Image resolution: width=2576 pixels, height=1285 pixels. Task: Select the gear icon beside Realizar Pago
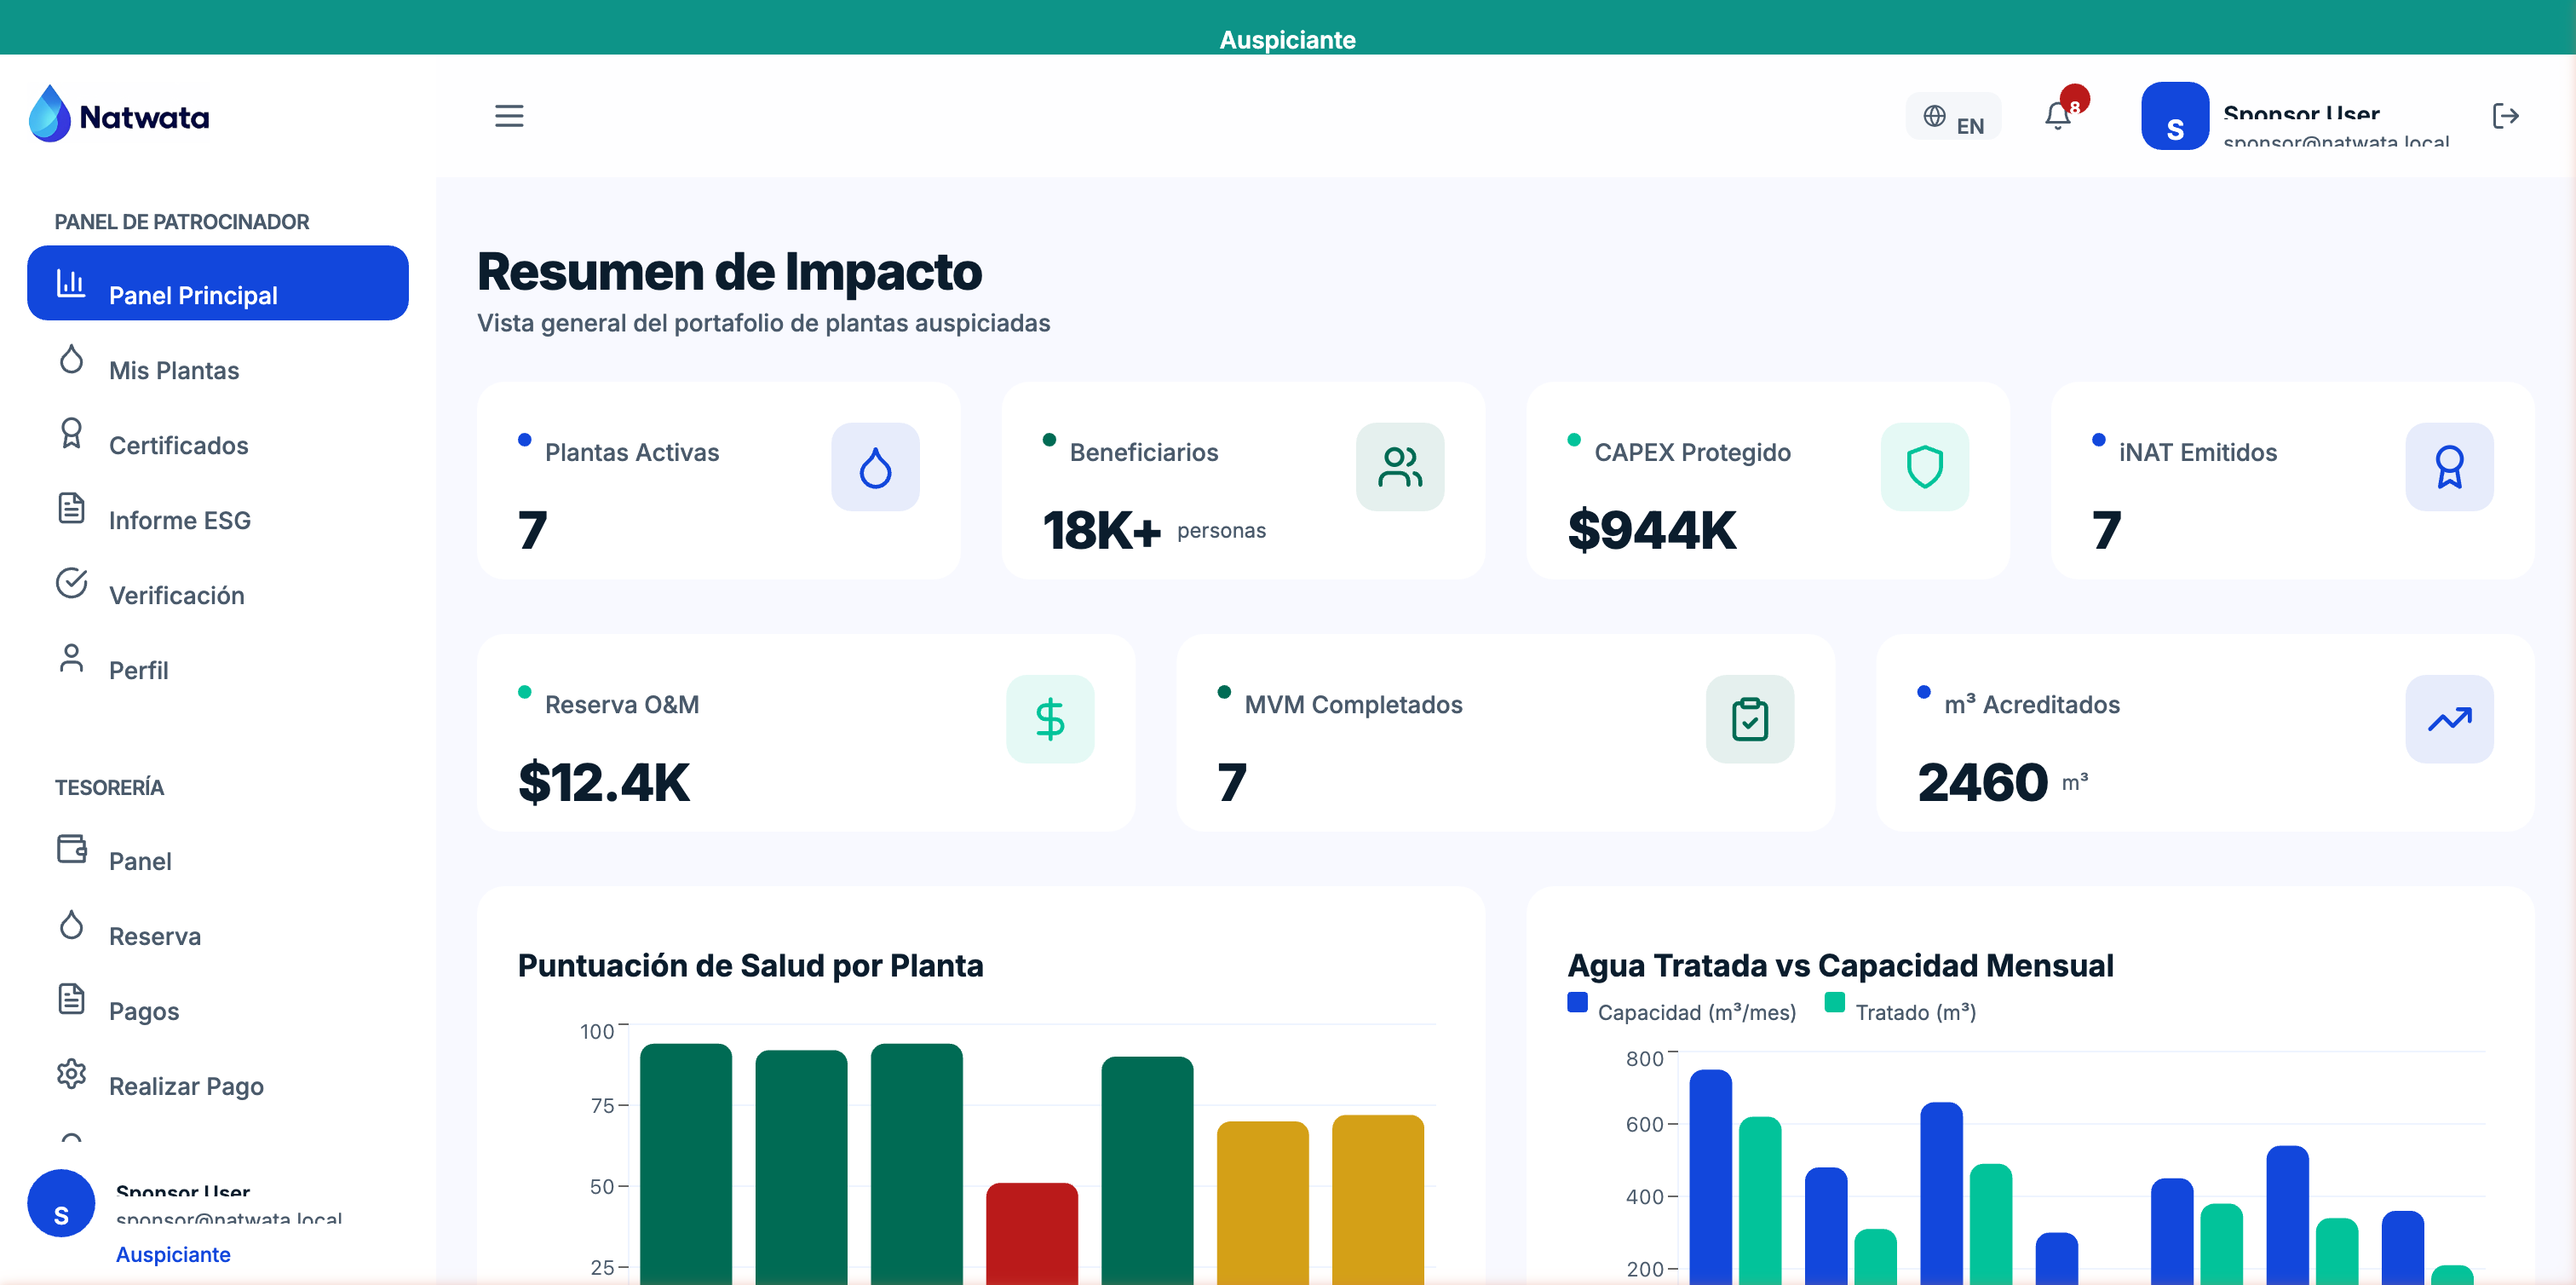pyautogui.click(x=71, y=1074)
